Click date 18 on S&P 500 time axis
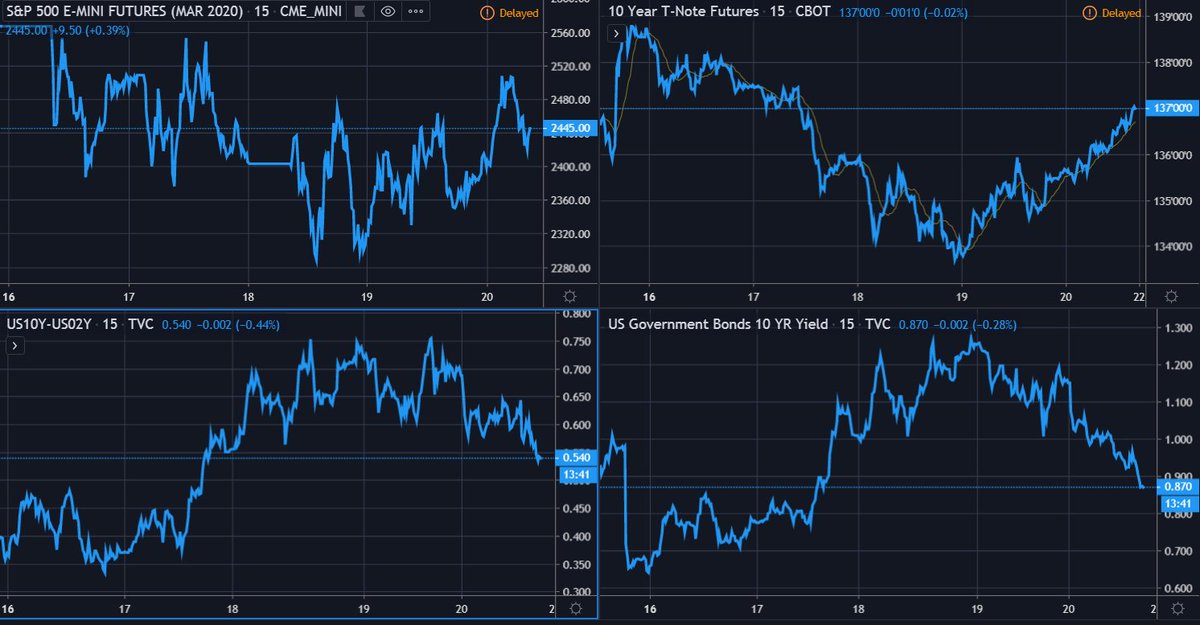 click(248, 297)
